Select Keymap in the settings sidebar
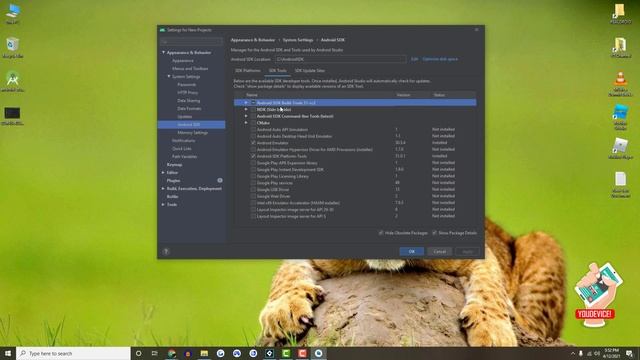Image resolution: width=640 pixels, height=360 pixels. click(174, 164)
